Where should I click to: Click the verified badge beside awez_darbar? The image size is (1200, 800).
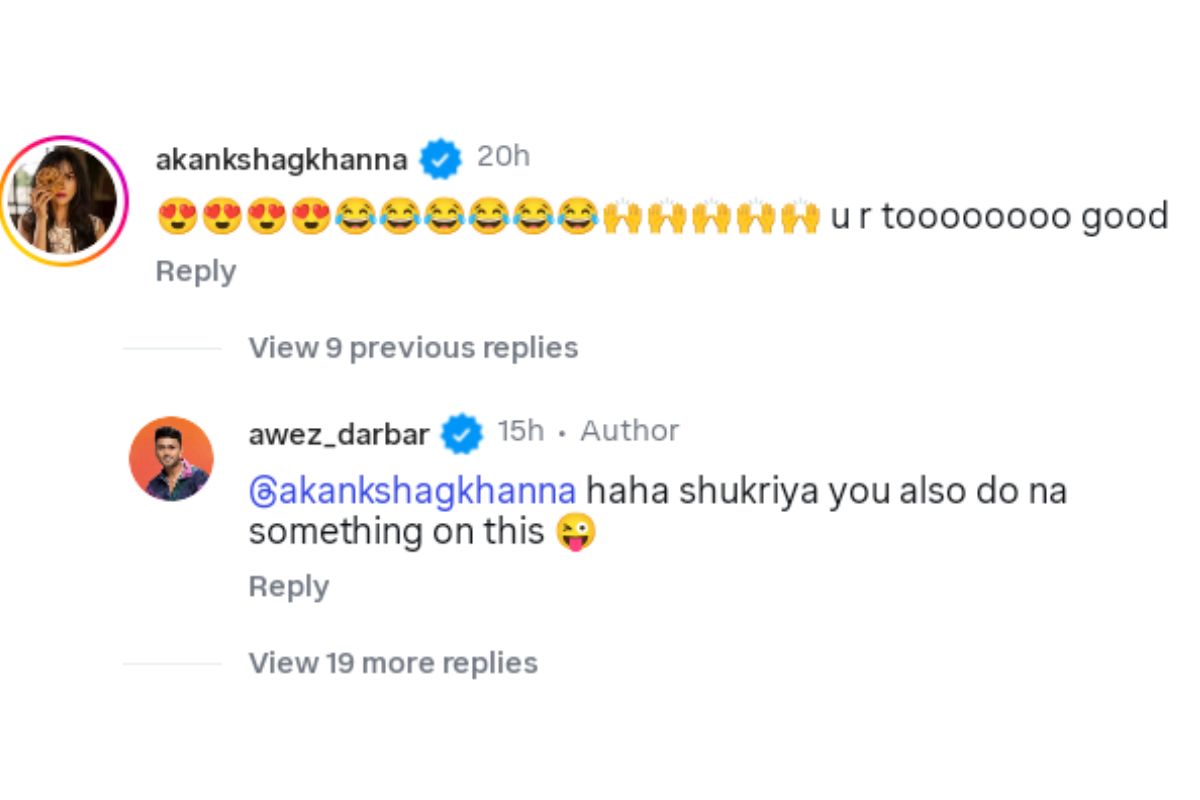(x=462, y=433)
